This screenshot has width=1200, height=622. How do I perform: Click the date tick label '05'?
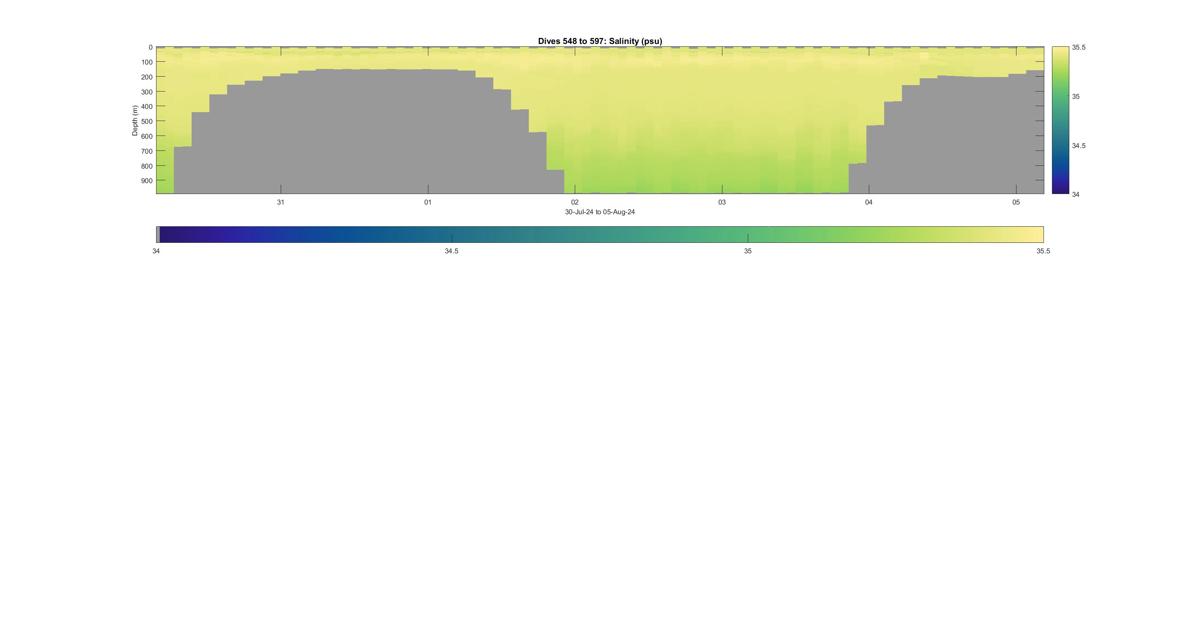[x=1016, y=202]
